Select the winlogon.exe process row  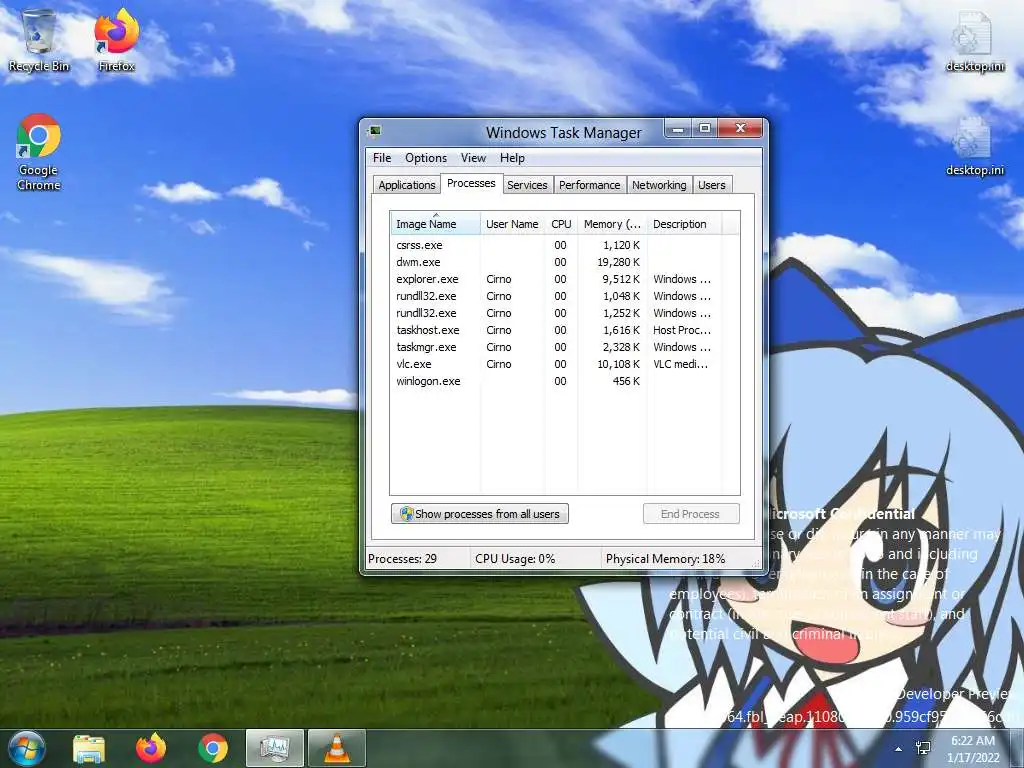click(565, 381)
